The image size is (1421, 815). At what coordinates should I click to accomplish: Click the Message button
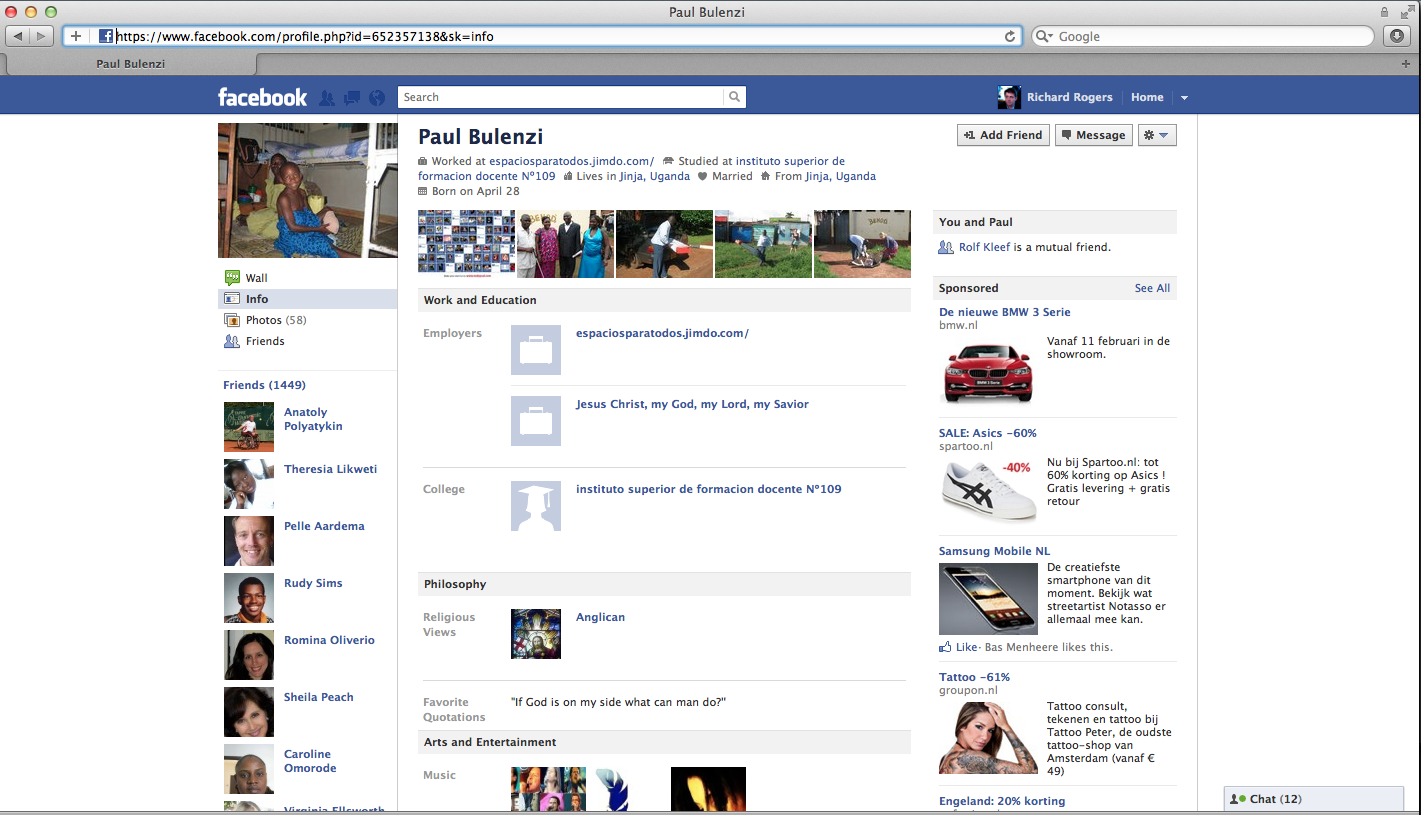[x=1093, y=135]
